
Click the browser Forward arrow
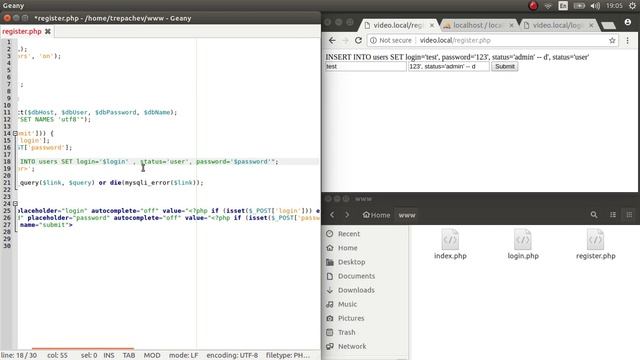coord(345,40)
